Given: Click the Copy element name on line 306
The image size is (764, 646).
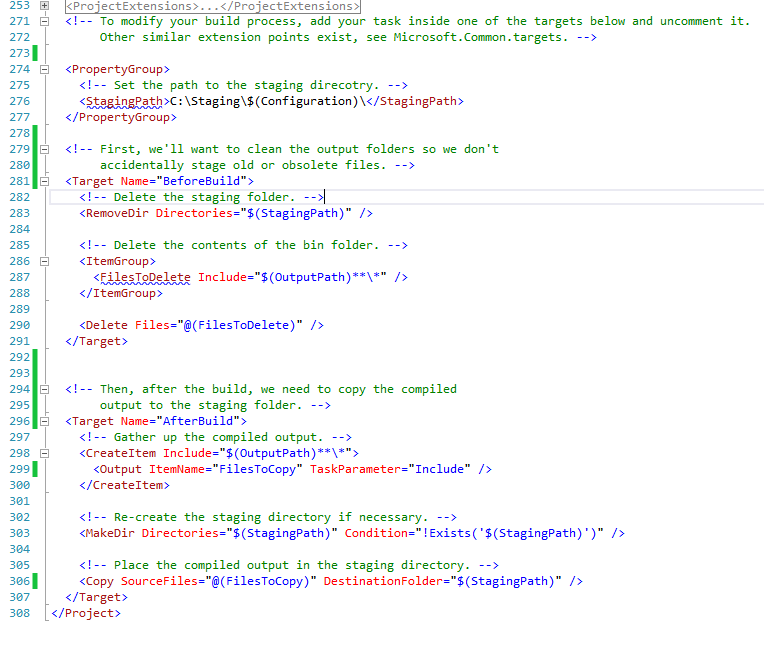Looking at the screenshot, I should click(x=99, y=581).
